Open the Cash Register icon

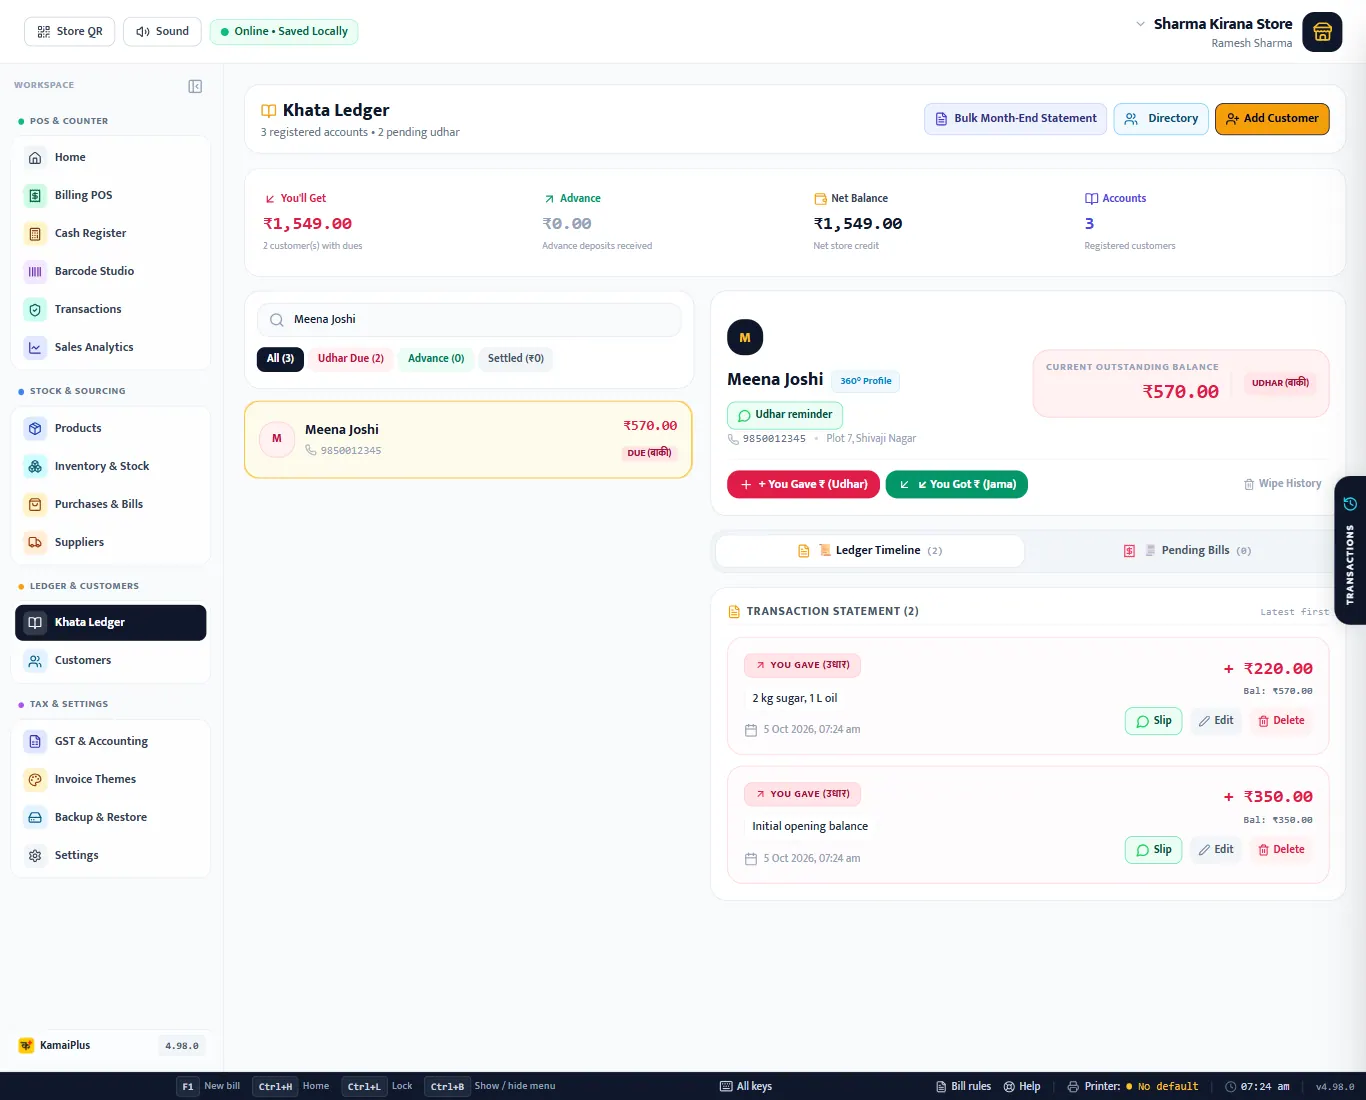(x=35, y=233)
